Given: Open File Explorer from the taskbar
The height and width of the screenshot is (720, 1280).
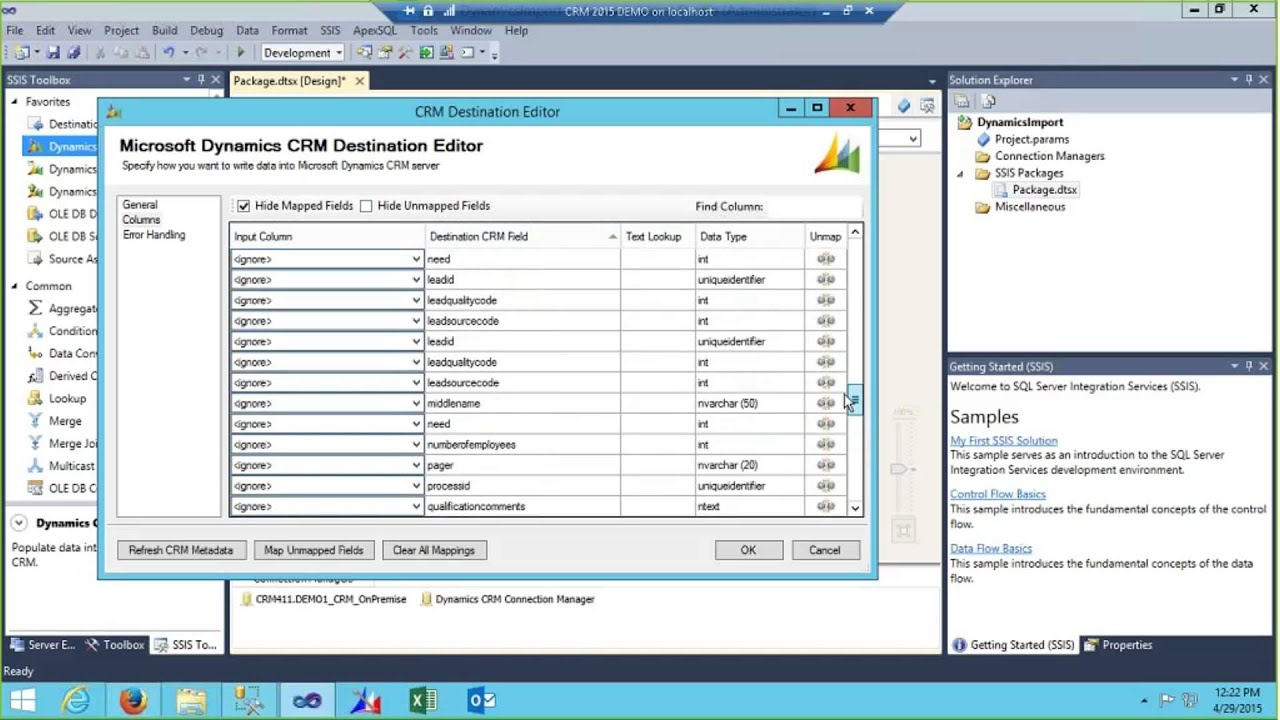Looking at the screenshot, I should 191,701.
